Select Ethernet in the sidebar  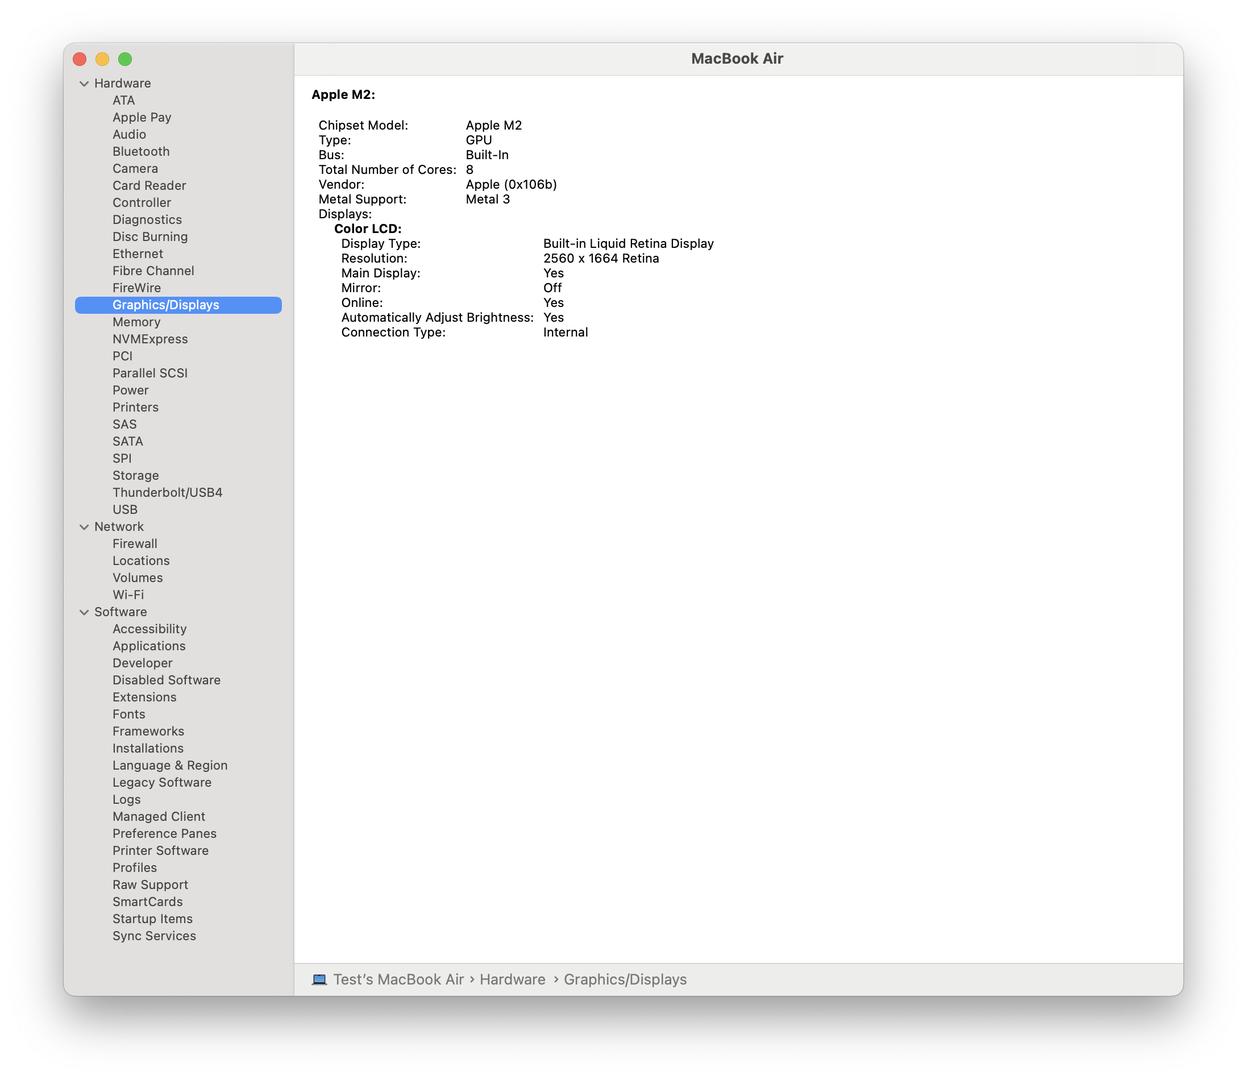coord(138,254)
